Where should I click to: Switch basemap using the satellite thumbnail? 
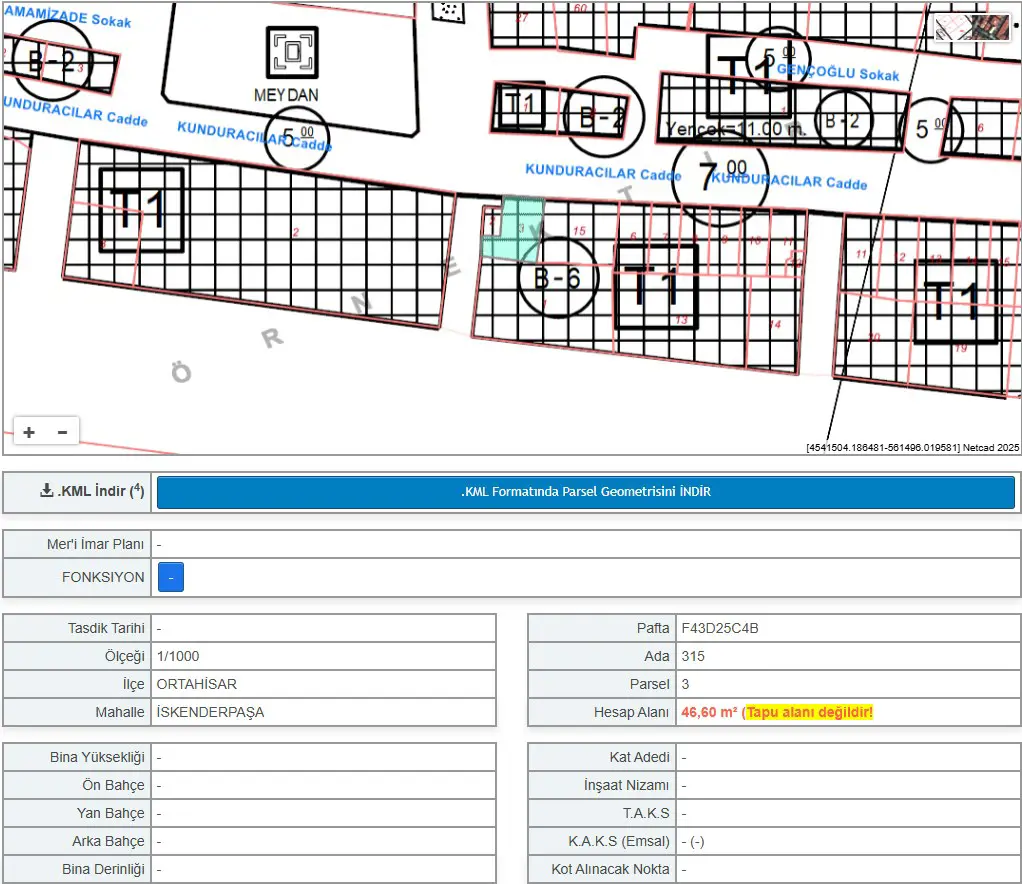(x=972, y=28)
